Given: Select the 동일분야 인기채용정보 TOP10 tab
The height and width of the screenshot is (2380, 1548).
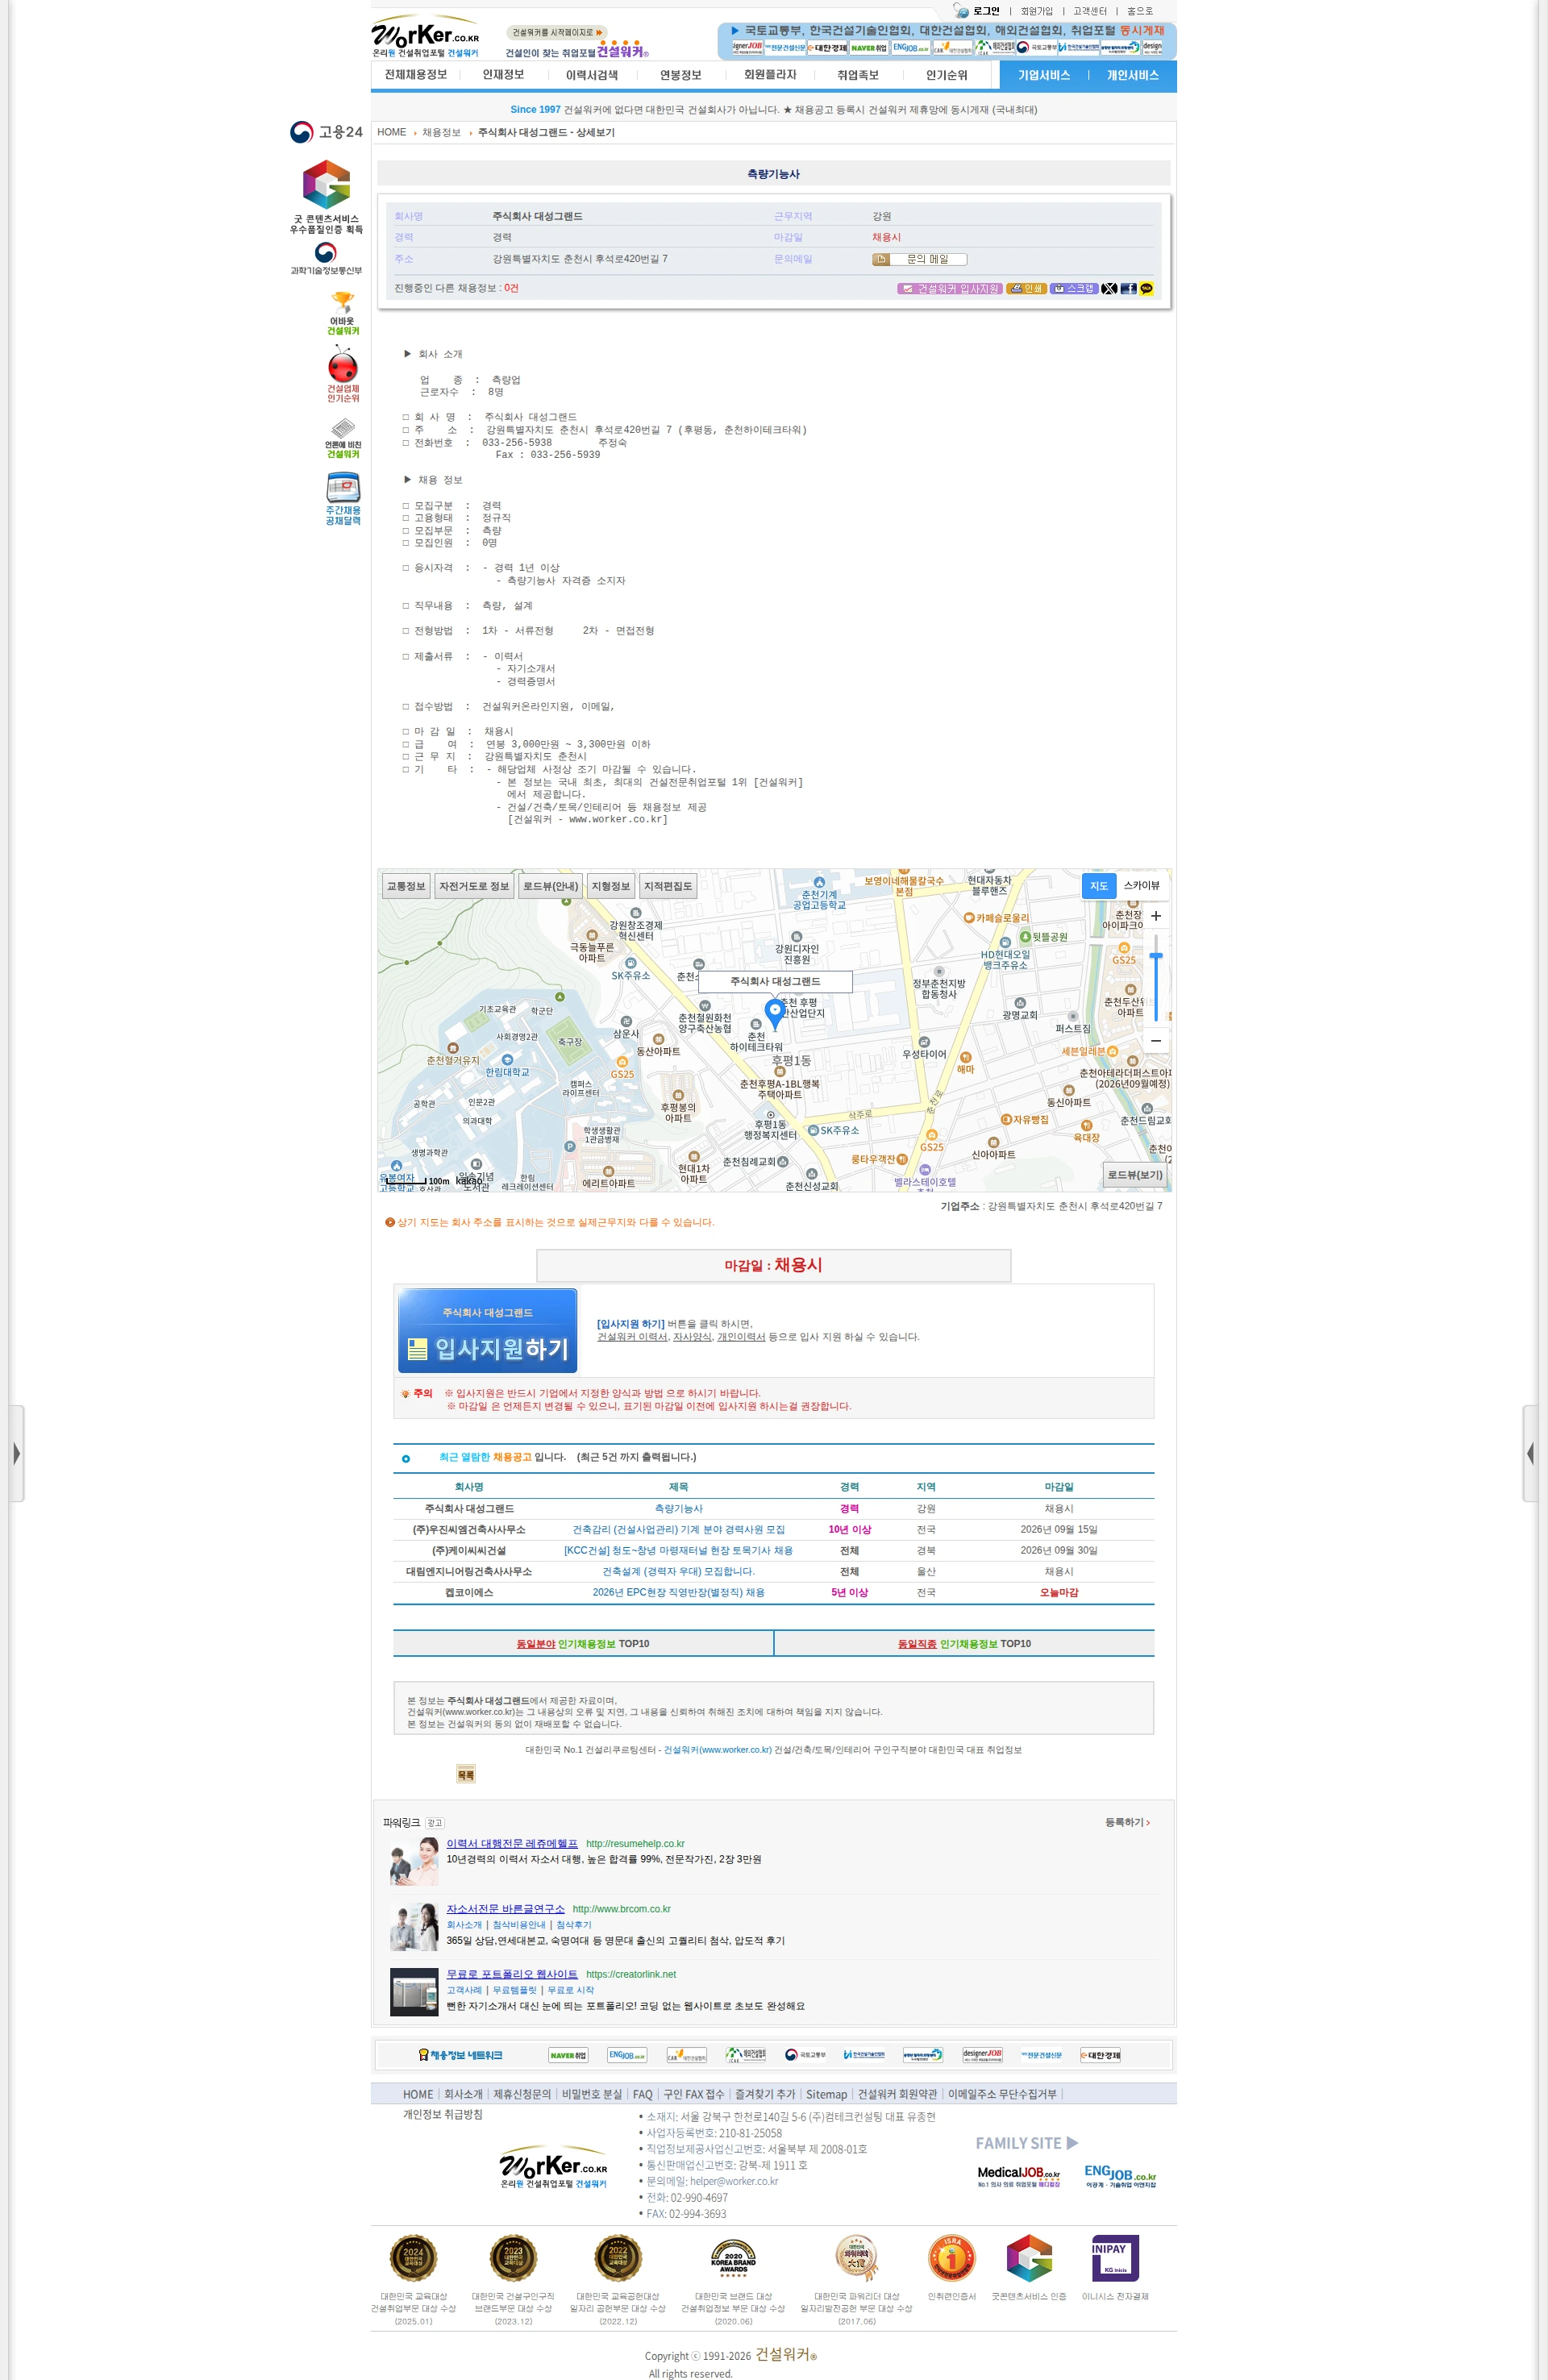Looking at the screenshot, I should 583,1643.
